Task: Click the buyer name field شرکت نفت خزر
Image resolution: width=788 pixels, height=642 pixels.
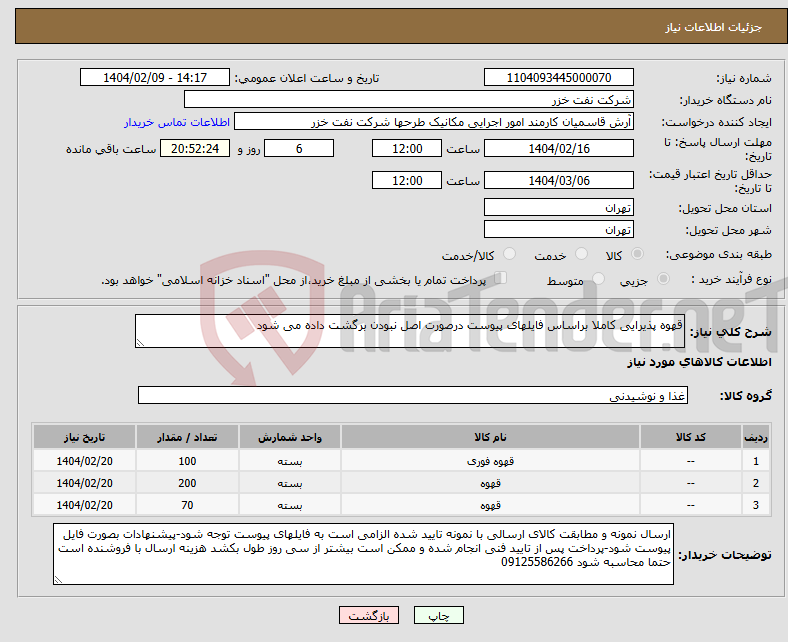Action: point(409,100)
